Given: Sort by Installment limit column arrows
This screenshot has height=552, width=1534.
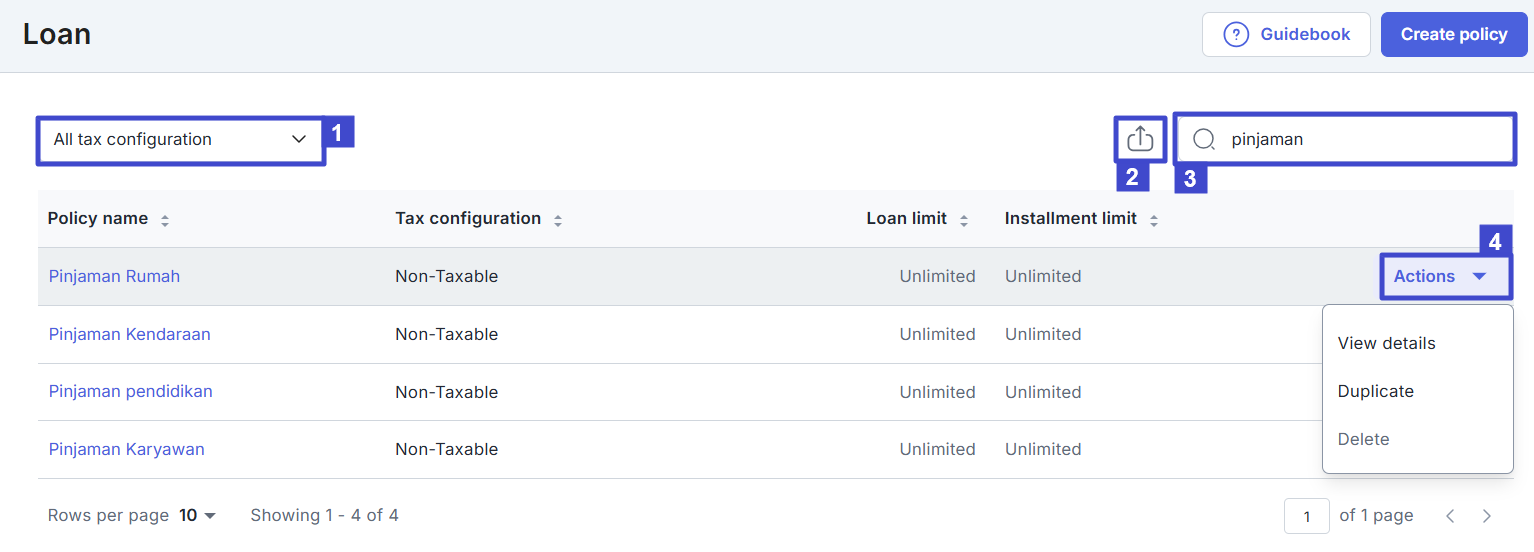Looking at the screenshot, I should pyautogui.click(x=1154, y=220).
